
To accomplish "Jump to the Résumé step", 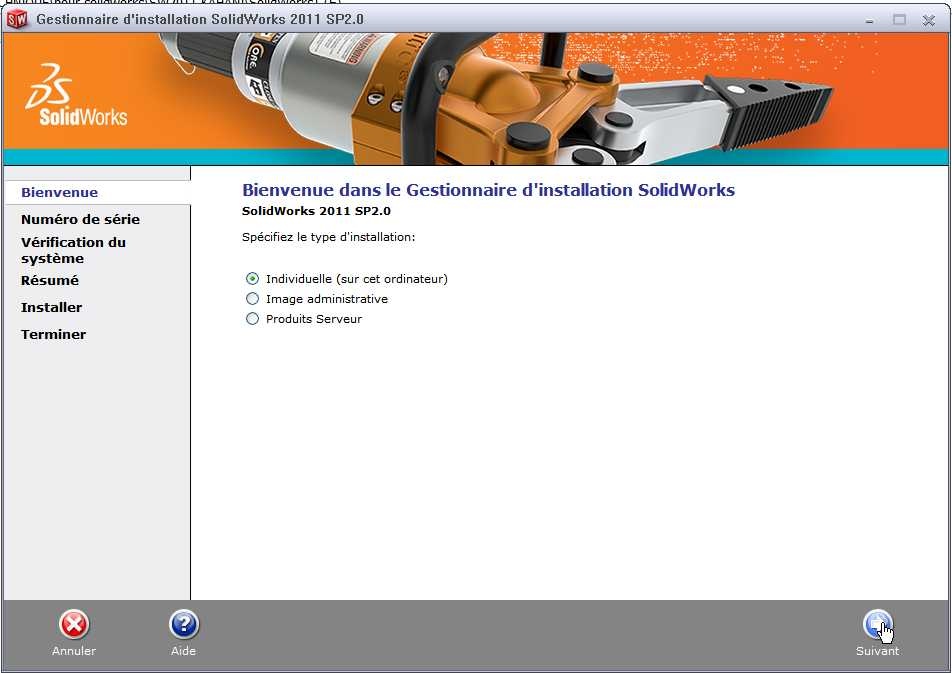I will tap(50, 281).
